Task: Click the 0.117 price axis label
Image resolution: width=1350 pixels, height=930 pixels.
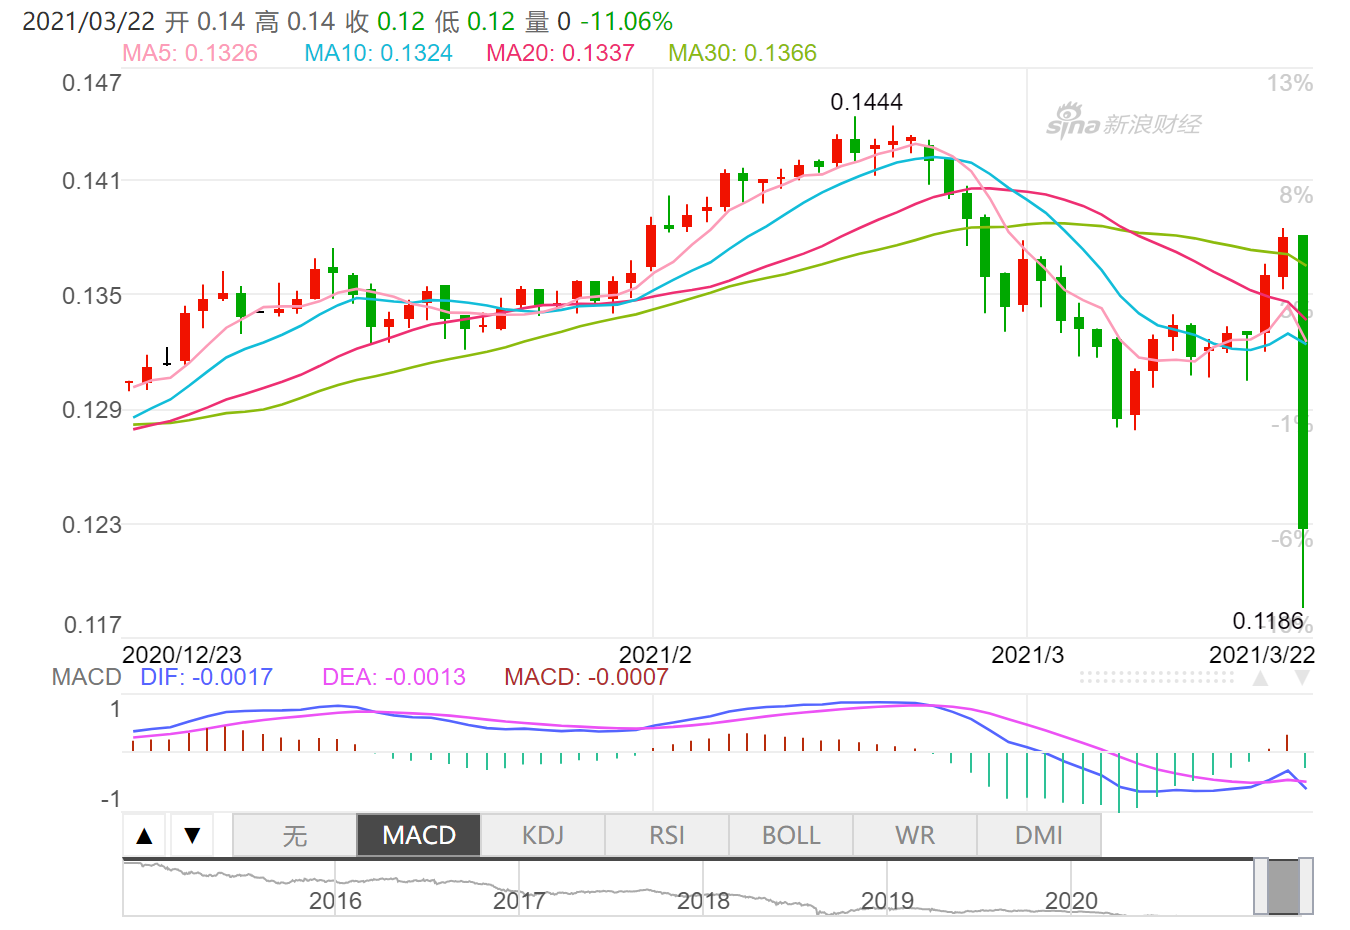Action: point(92,625)
